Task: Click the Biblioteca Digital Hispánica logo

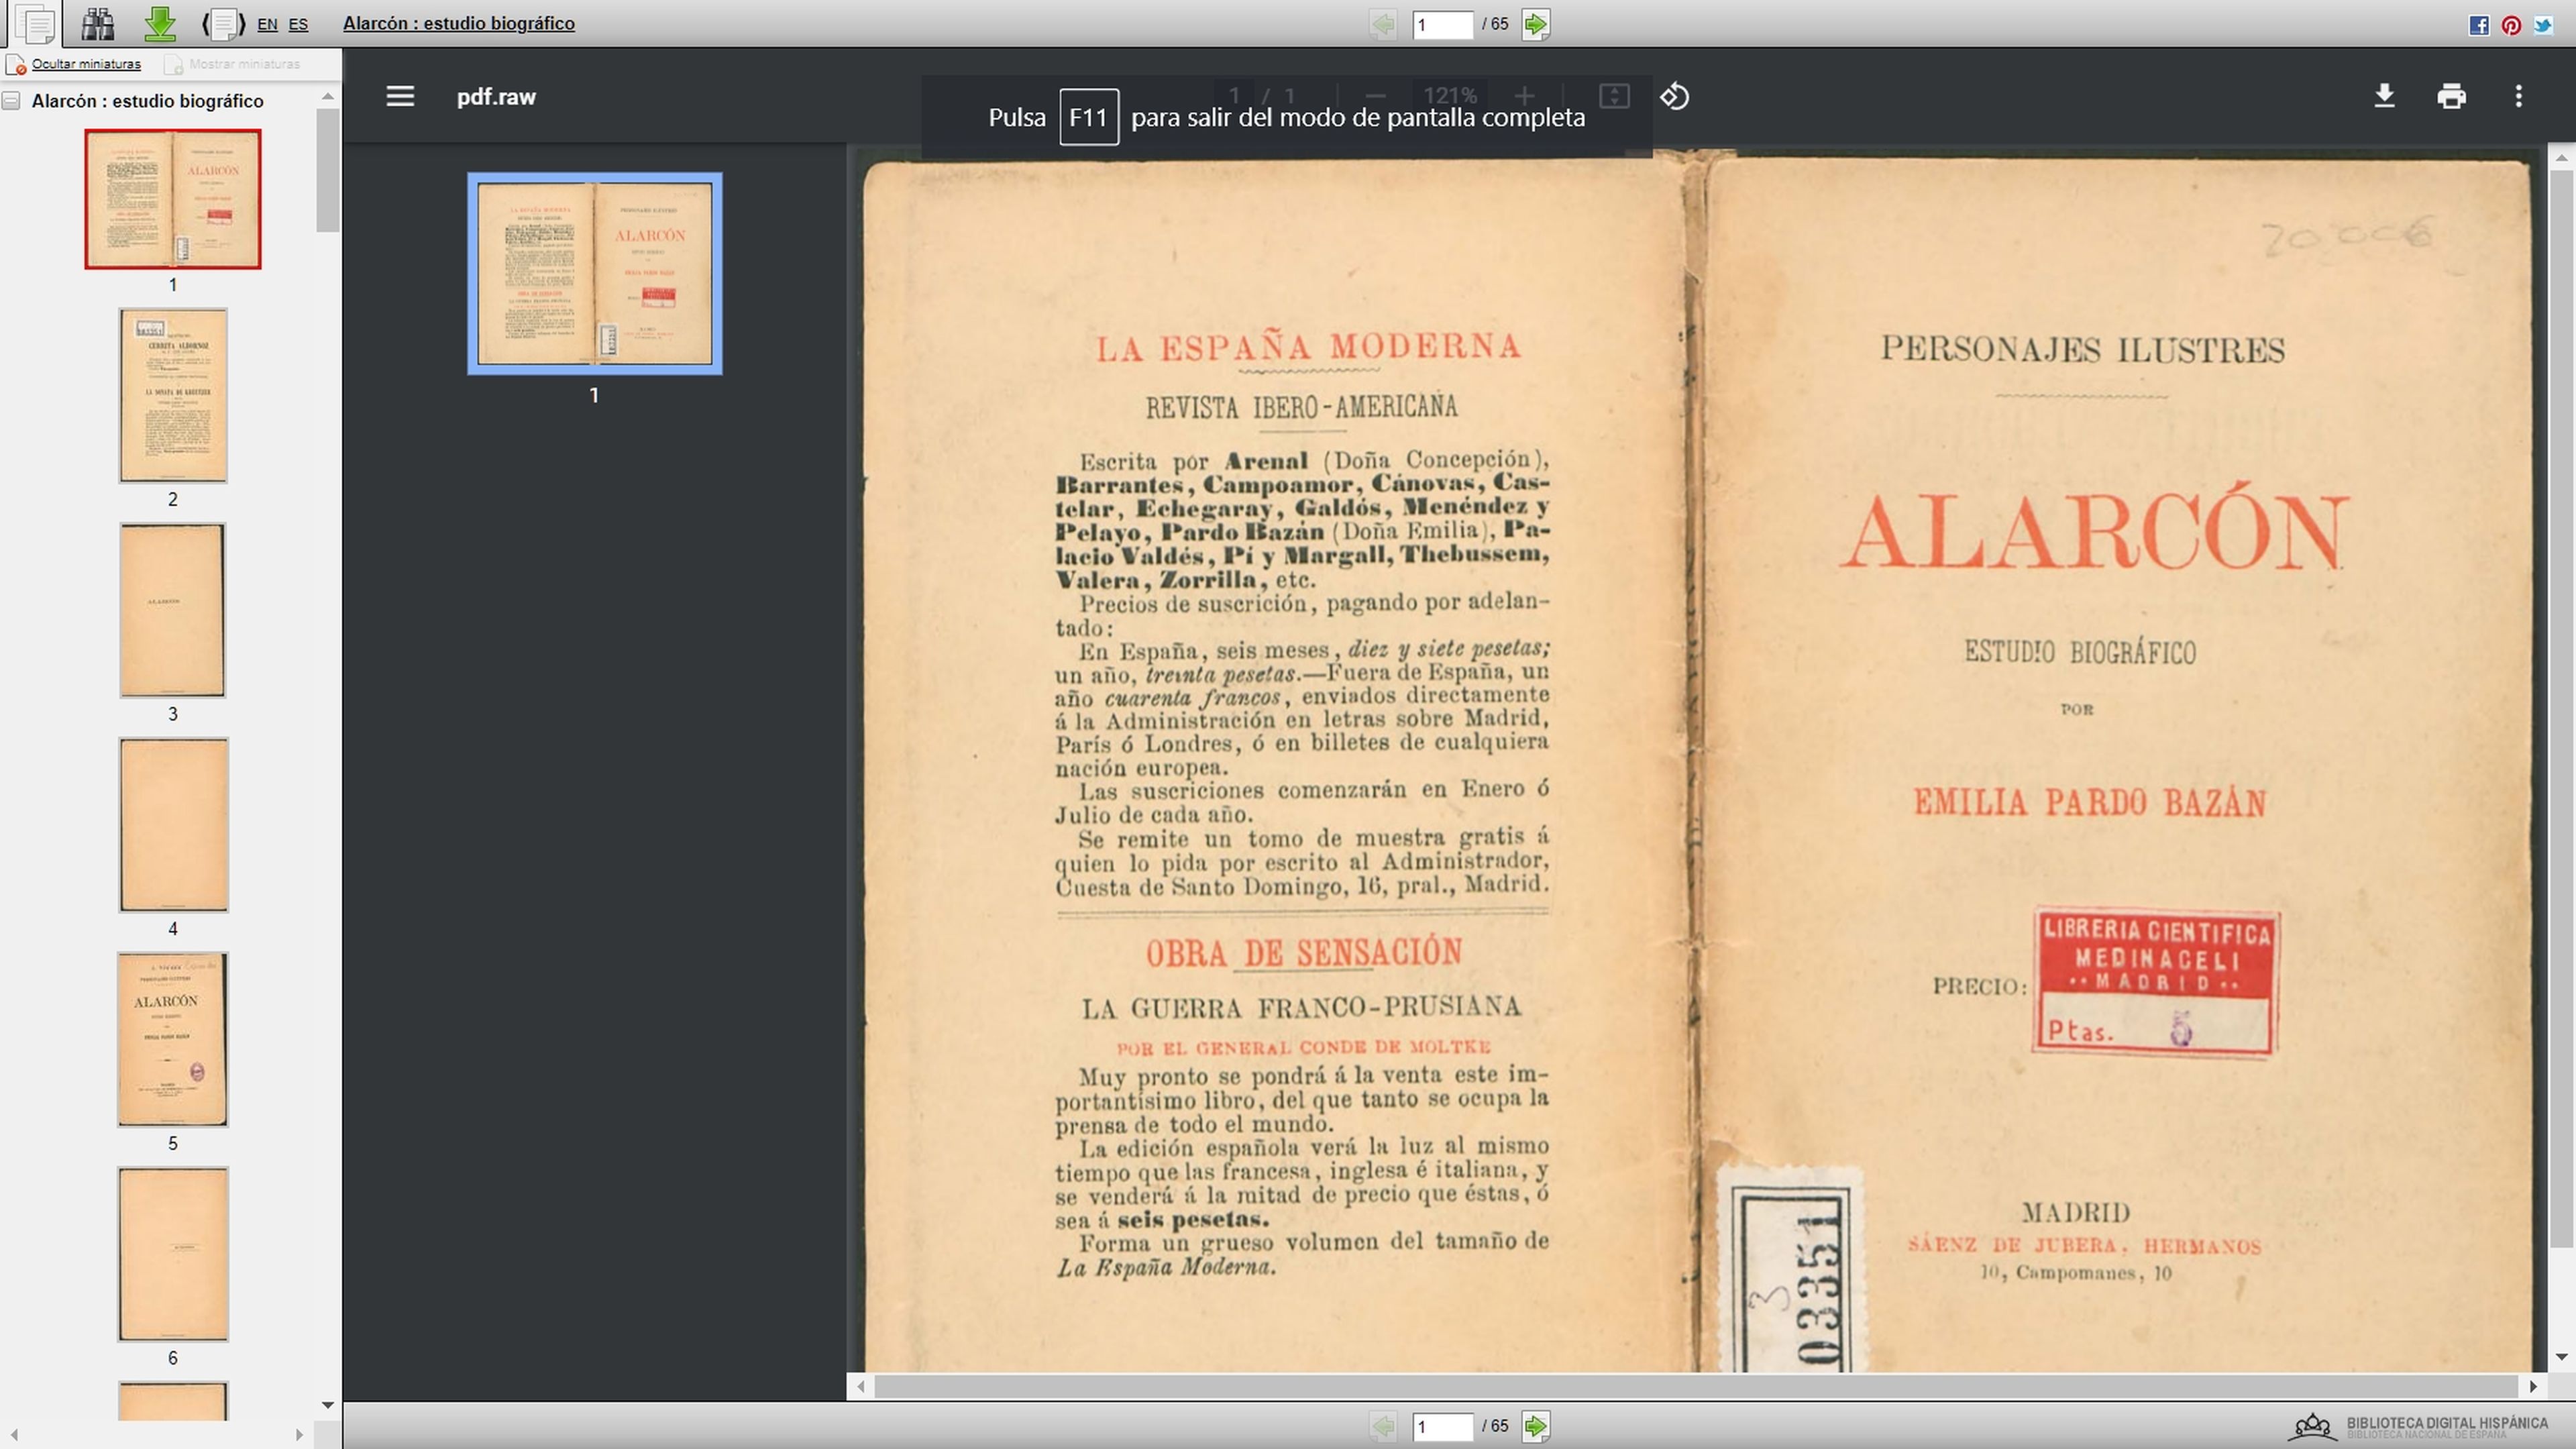Action: (2417, 1426)
